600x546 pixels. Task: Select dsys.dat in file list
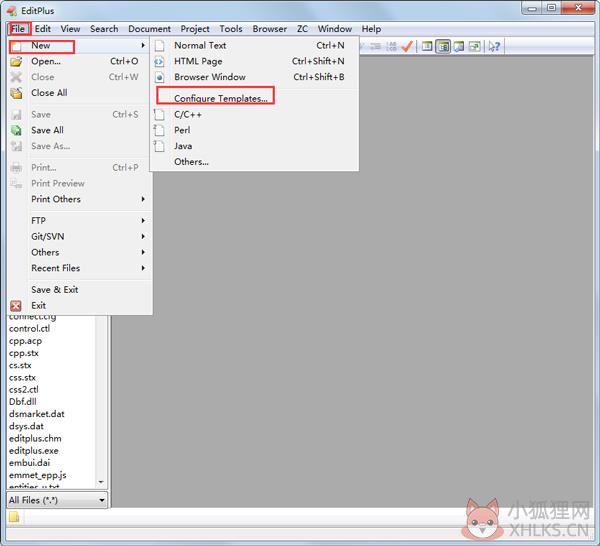[26, 426]
